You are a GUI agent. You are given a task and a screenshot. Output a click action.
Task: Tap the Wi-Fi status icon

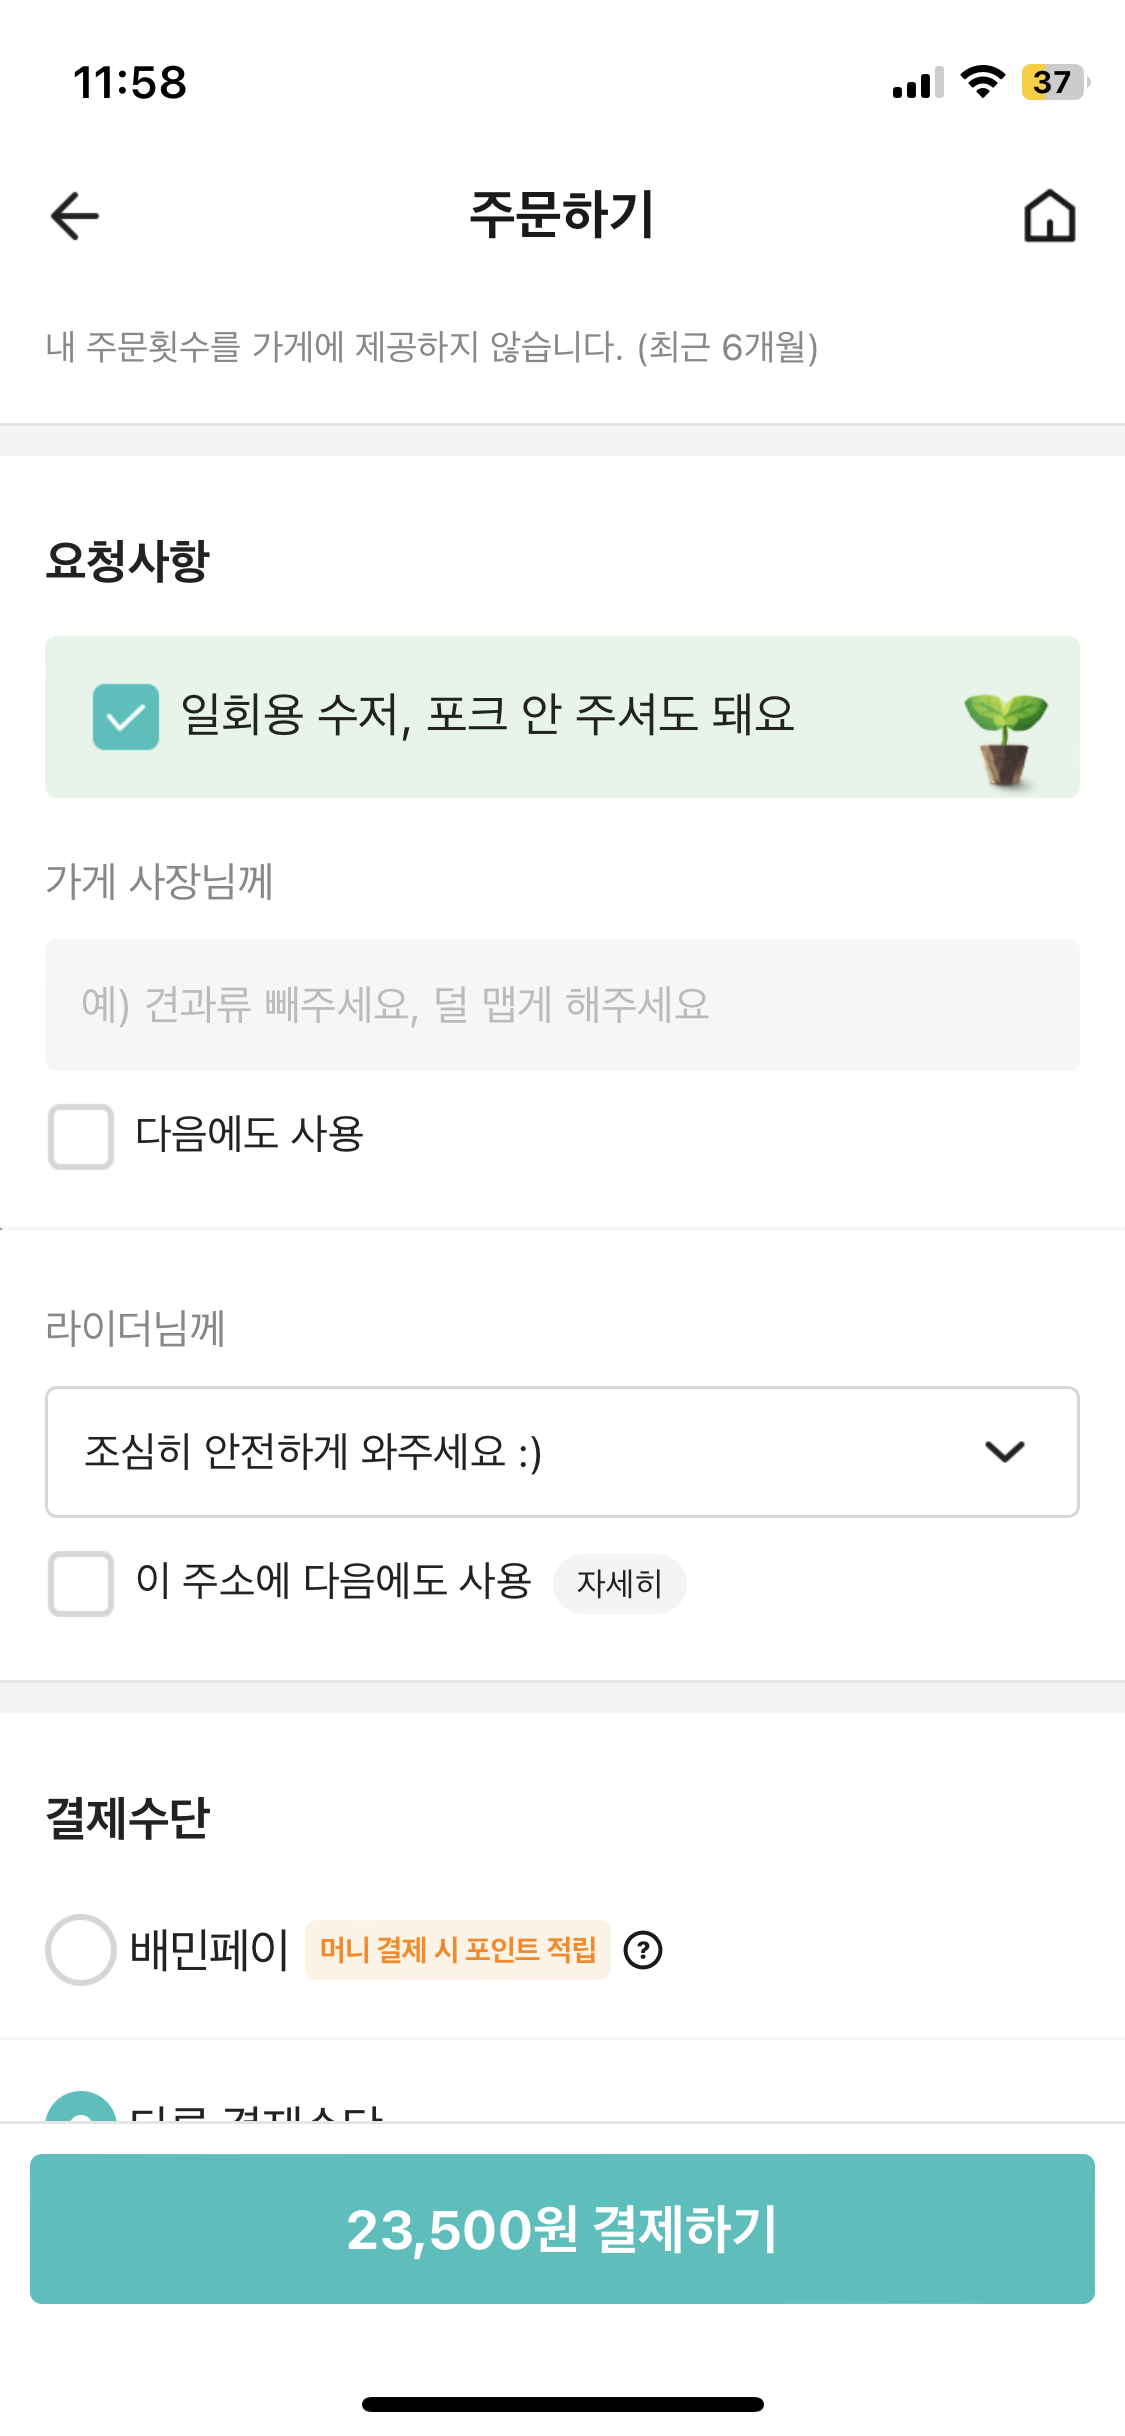click(982, 82)
